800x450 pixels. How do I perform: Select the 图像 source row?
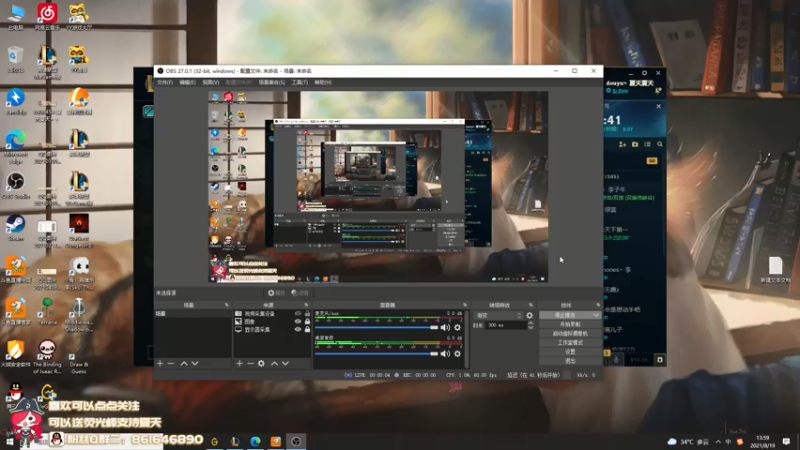pyautogui.click(x=272, y=321)
